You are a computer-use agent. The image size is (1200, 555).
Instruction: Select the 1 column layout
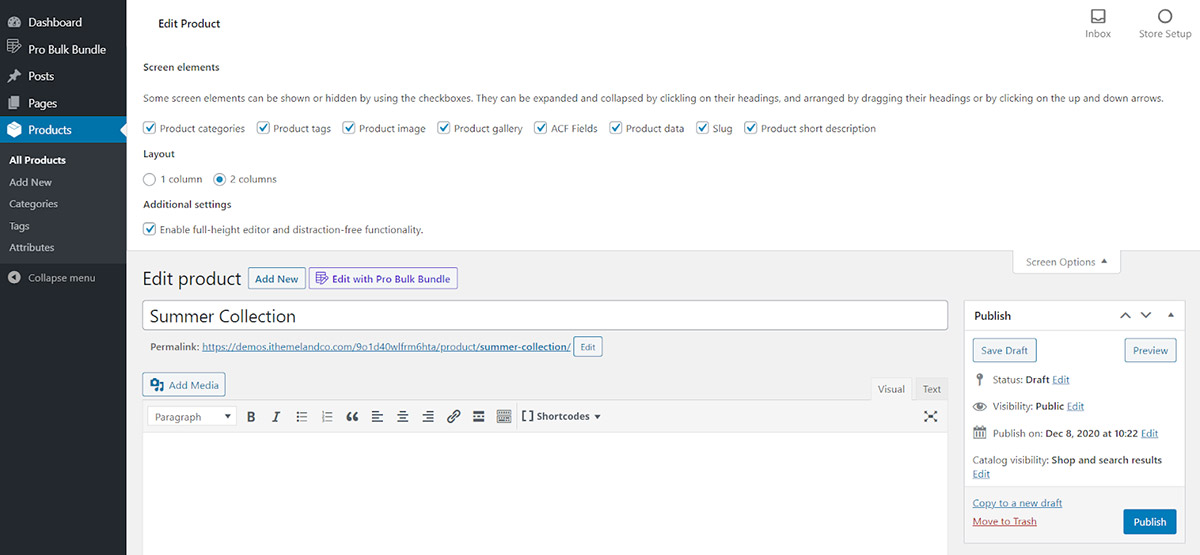point(150,179)
